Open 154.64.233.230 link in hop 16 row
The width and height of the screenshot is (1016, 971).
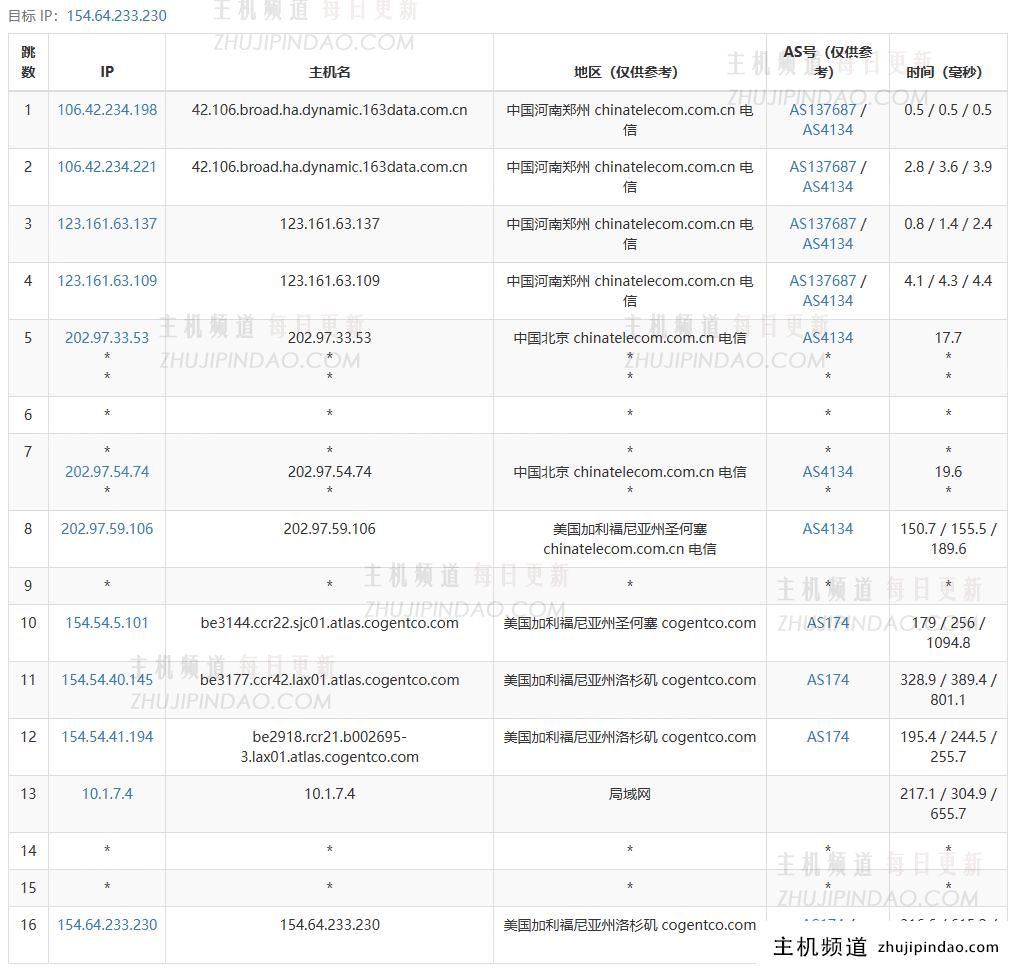click(107, 925)
